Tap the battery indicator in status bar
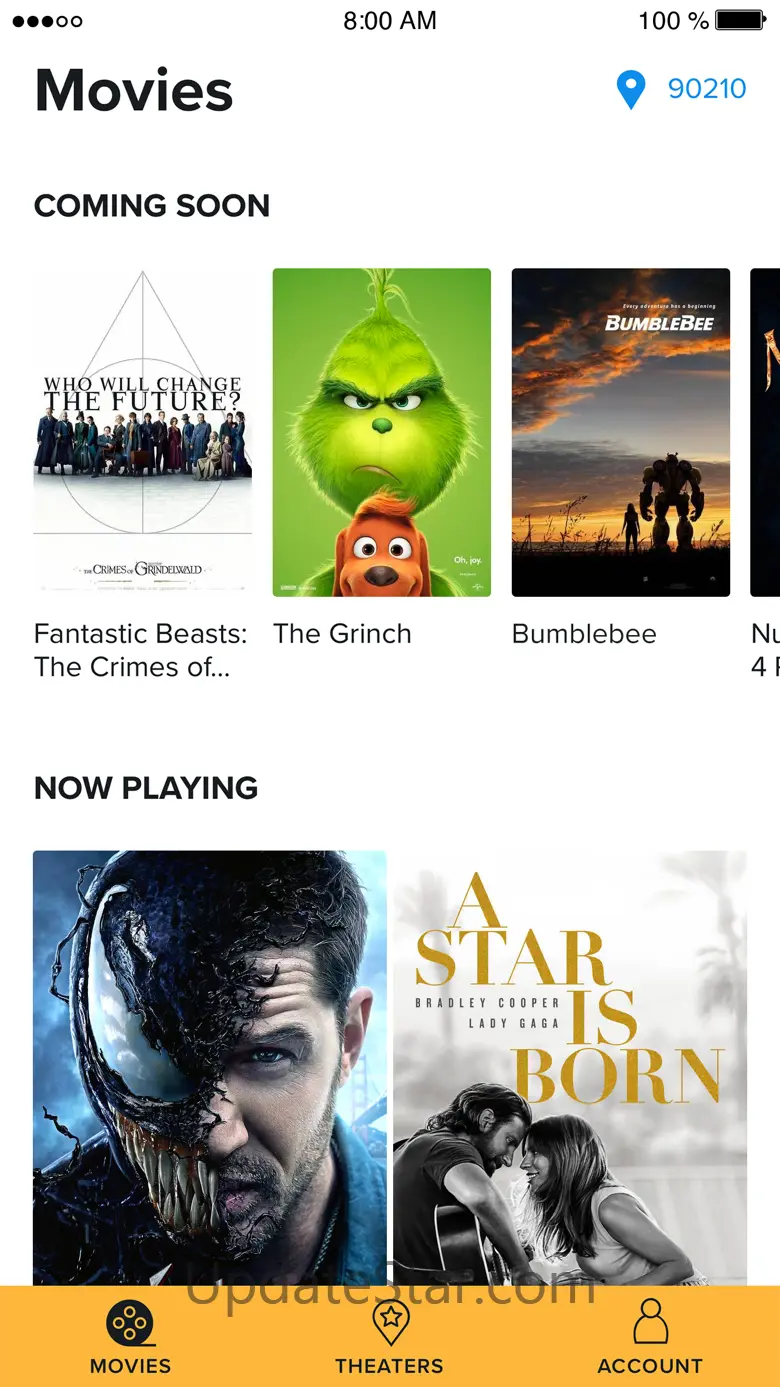 click(740, 20)
